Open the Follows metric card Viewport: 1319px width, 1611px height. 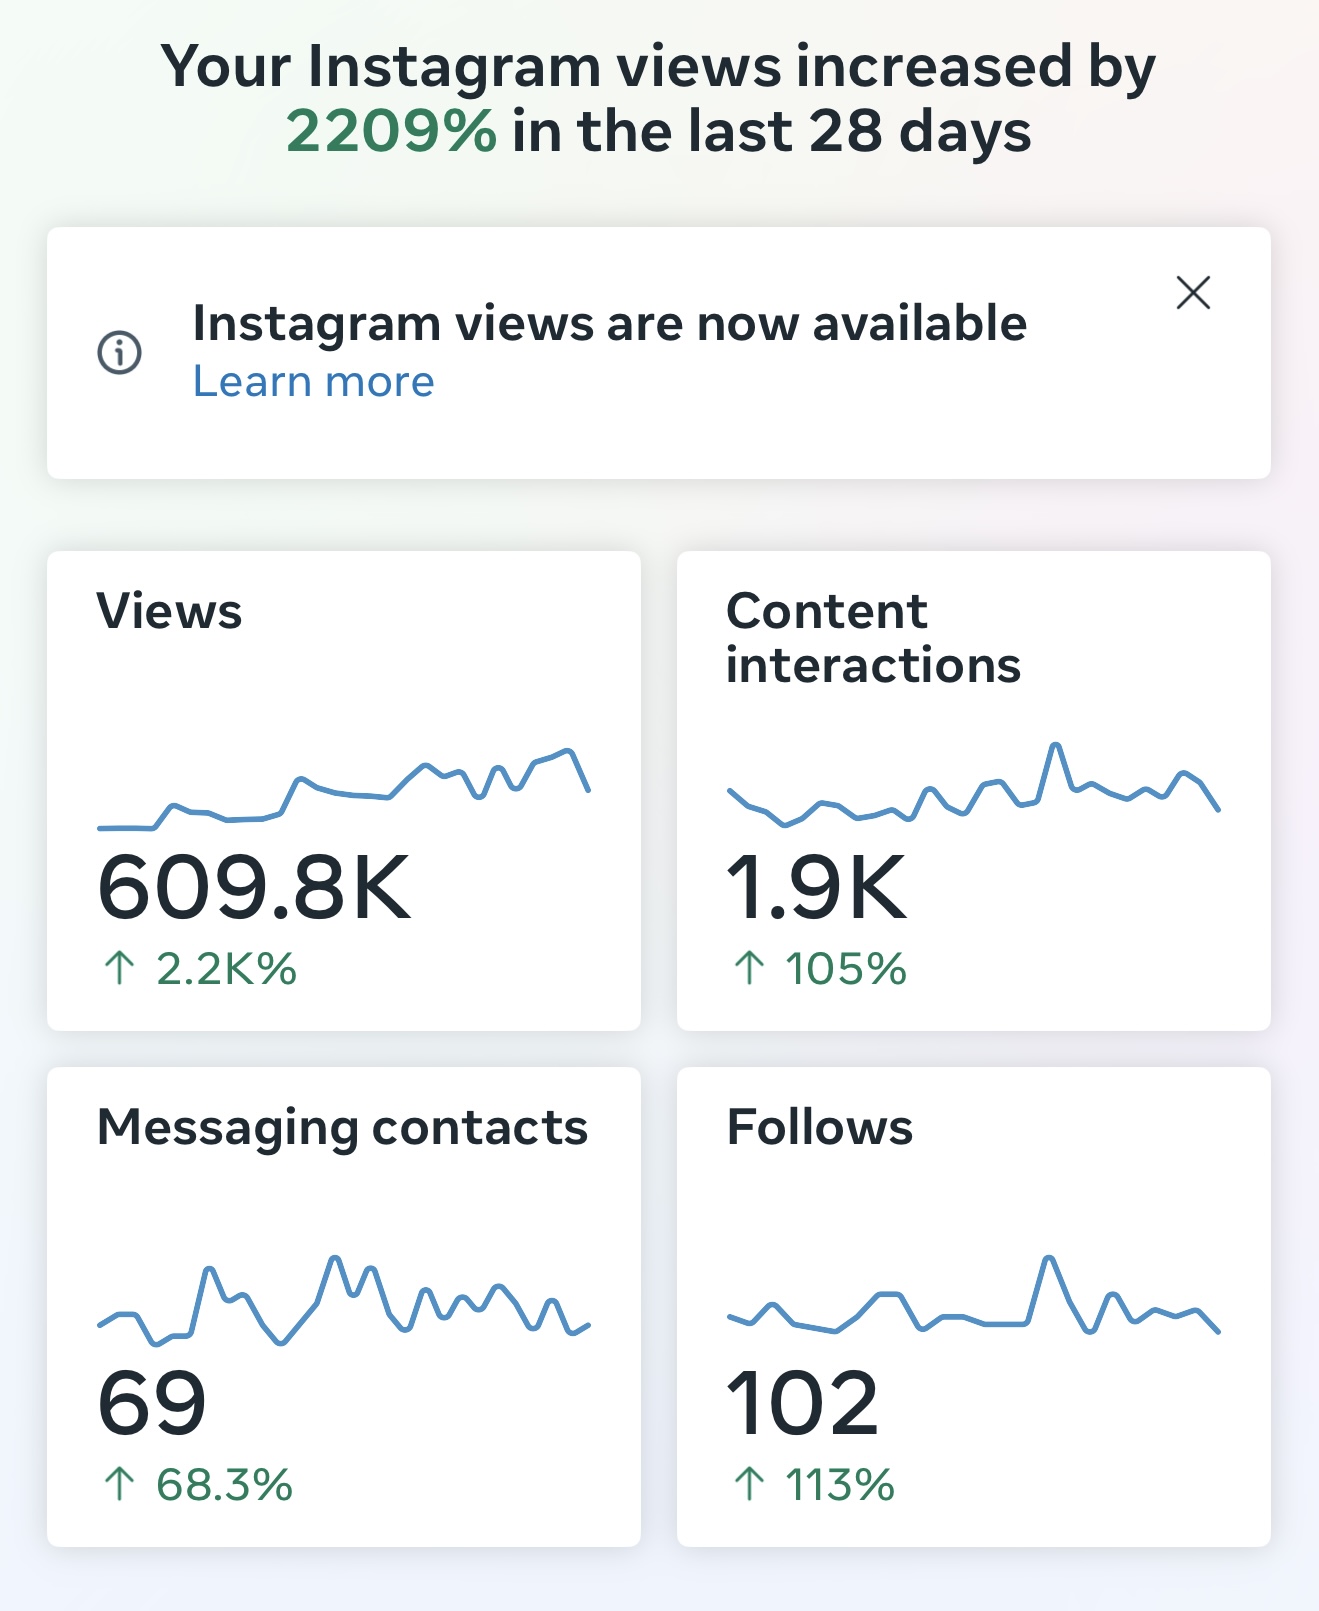click(x=974, y=1307)
